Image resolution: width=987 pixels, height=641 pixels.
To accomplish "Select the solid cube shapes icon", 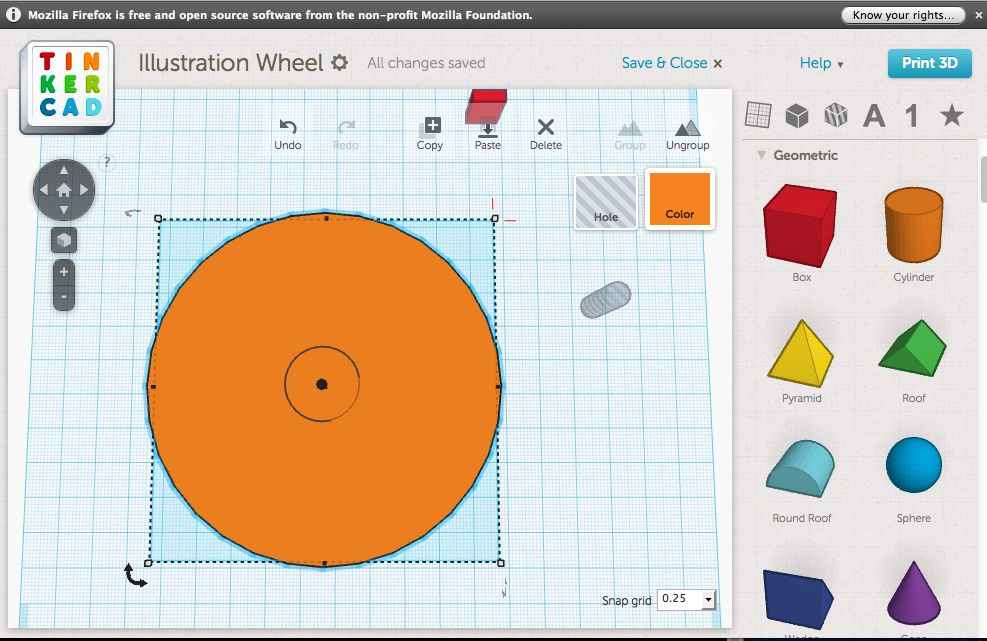I will tap(797, 115).
